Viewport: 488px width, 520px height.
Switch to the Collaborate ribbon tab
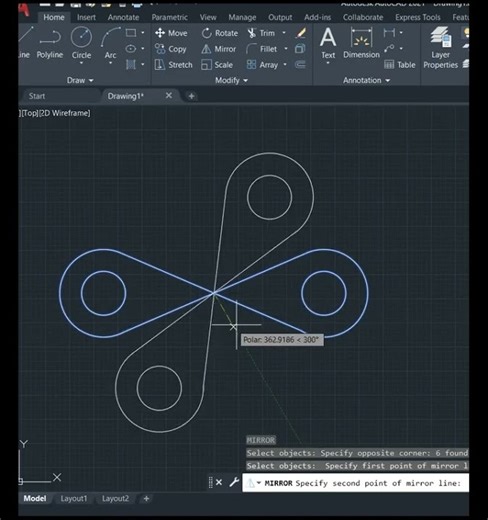point(363,17)
